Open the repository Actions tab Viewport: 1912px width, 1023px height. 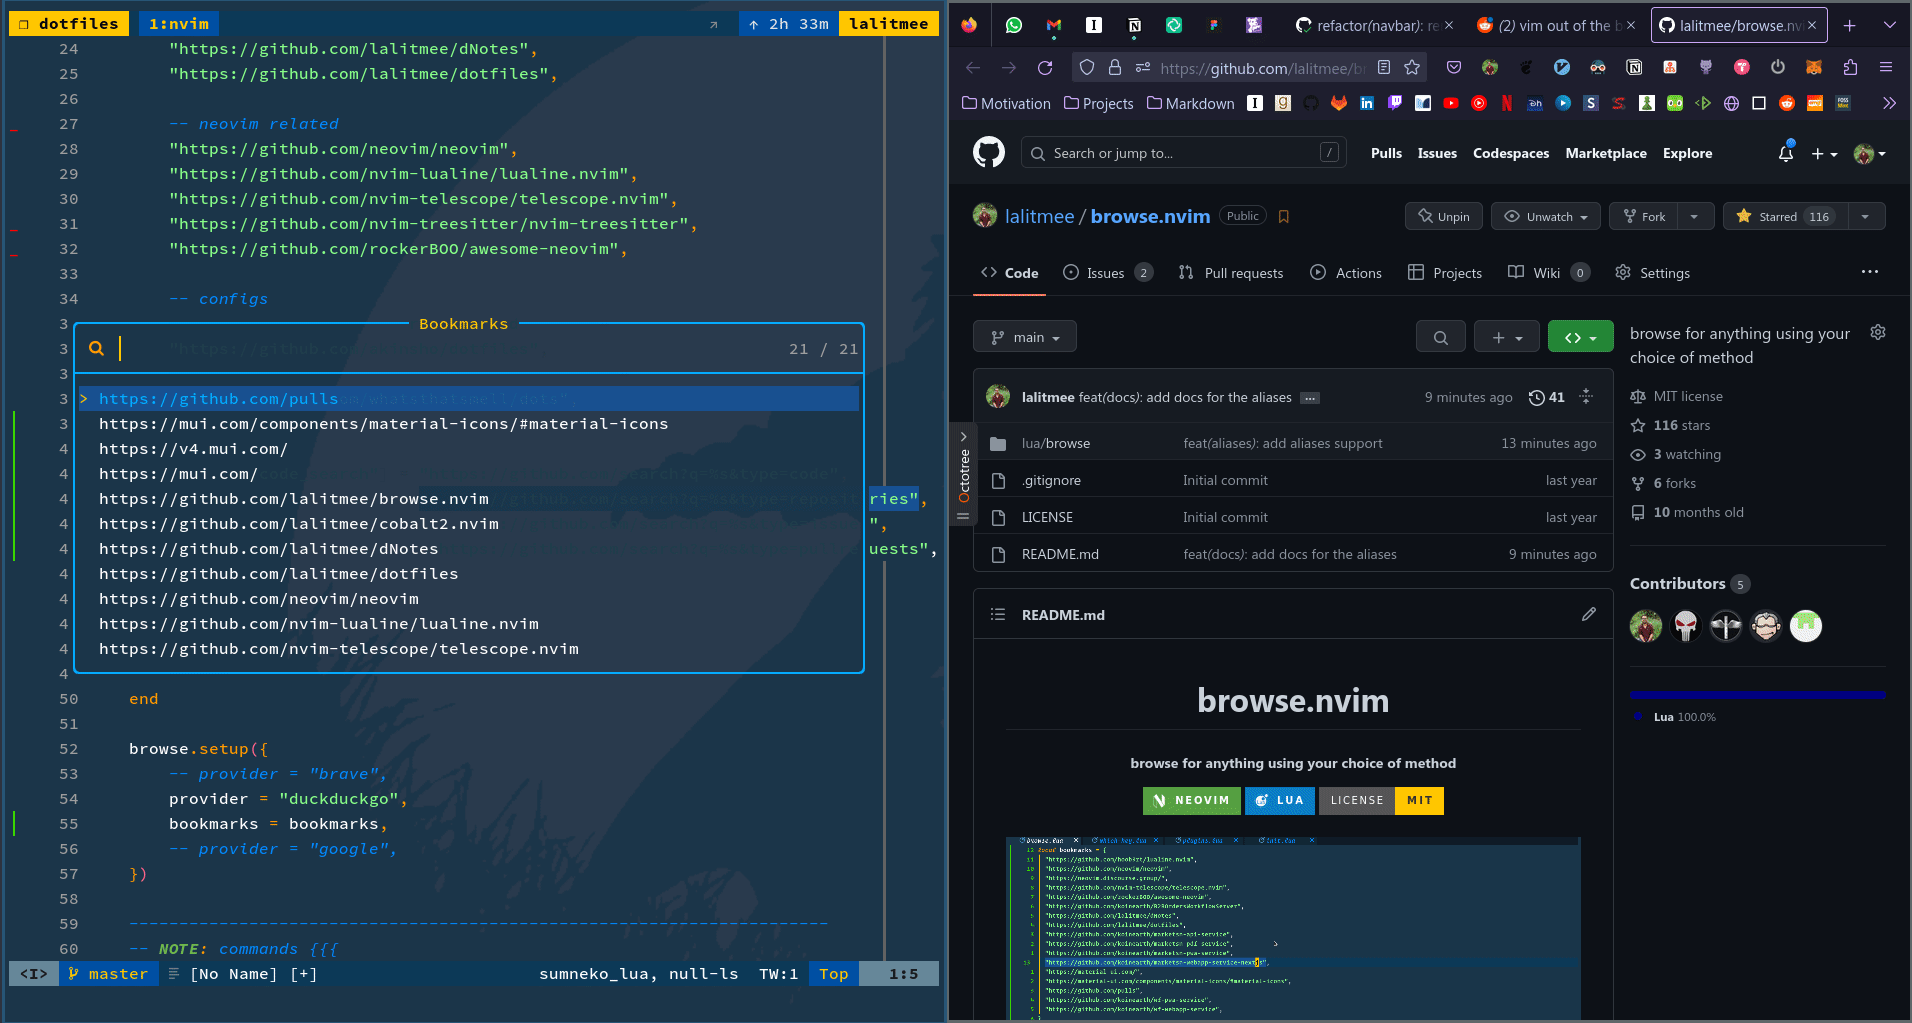pyautogui.click(x=1346, y=272)
